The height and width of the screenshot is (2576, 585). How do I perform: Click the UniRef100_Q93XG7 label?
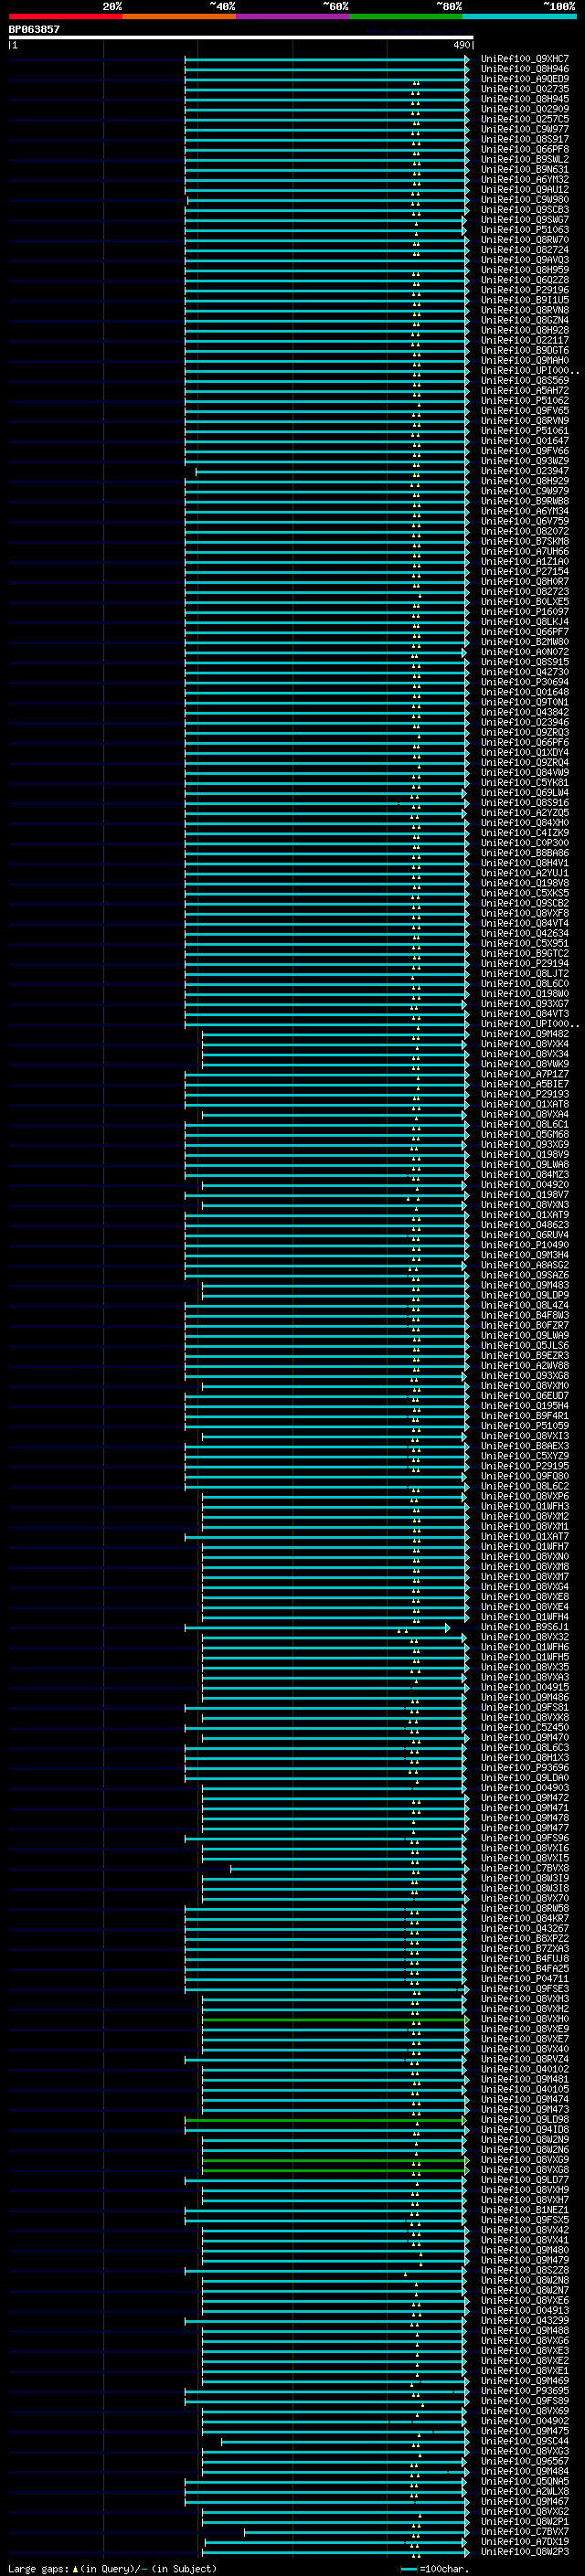pyautogui.click(x=524, y=1003)
